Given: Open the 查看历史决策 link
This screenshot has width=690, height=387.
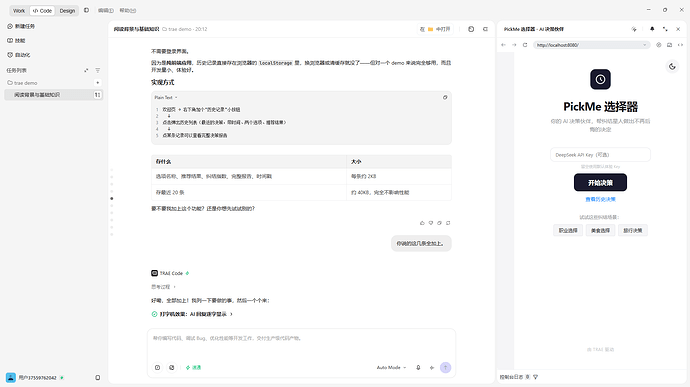Looking at the screenshot, I should [x=600, y=199].
